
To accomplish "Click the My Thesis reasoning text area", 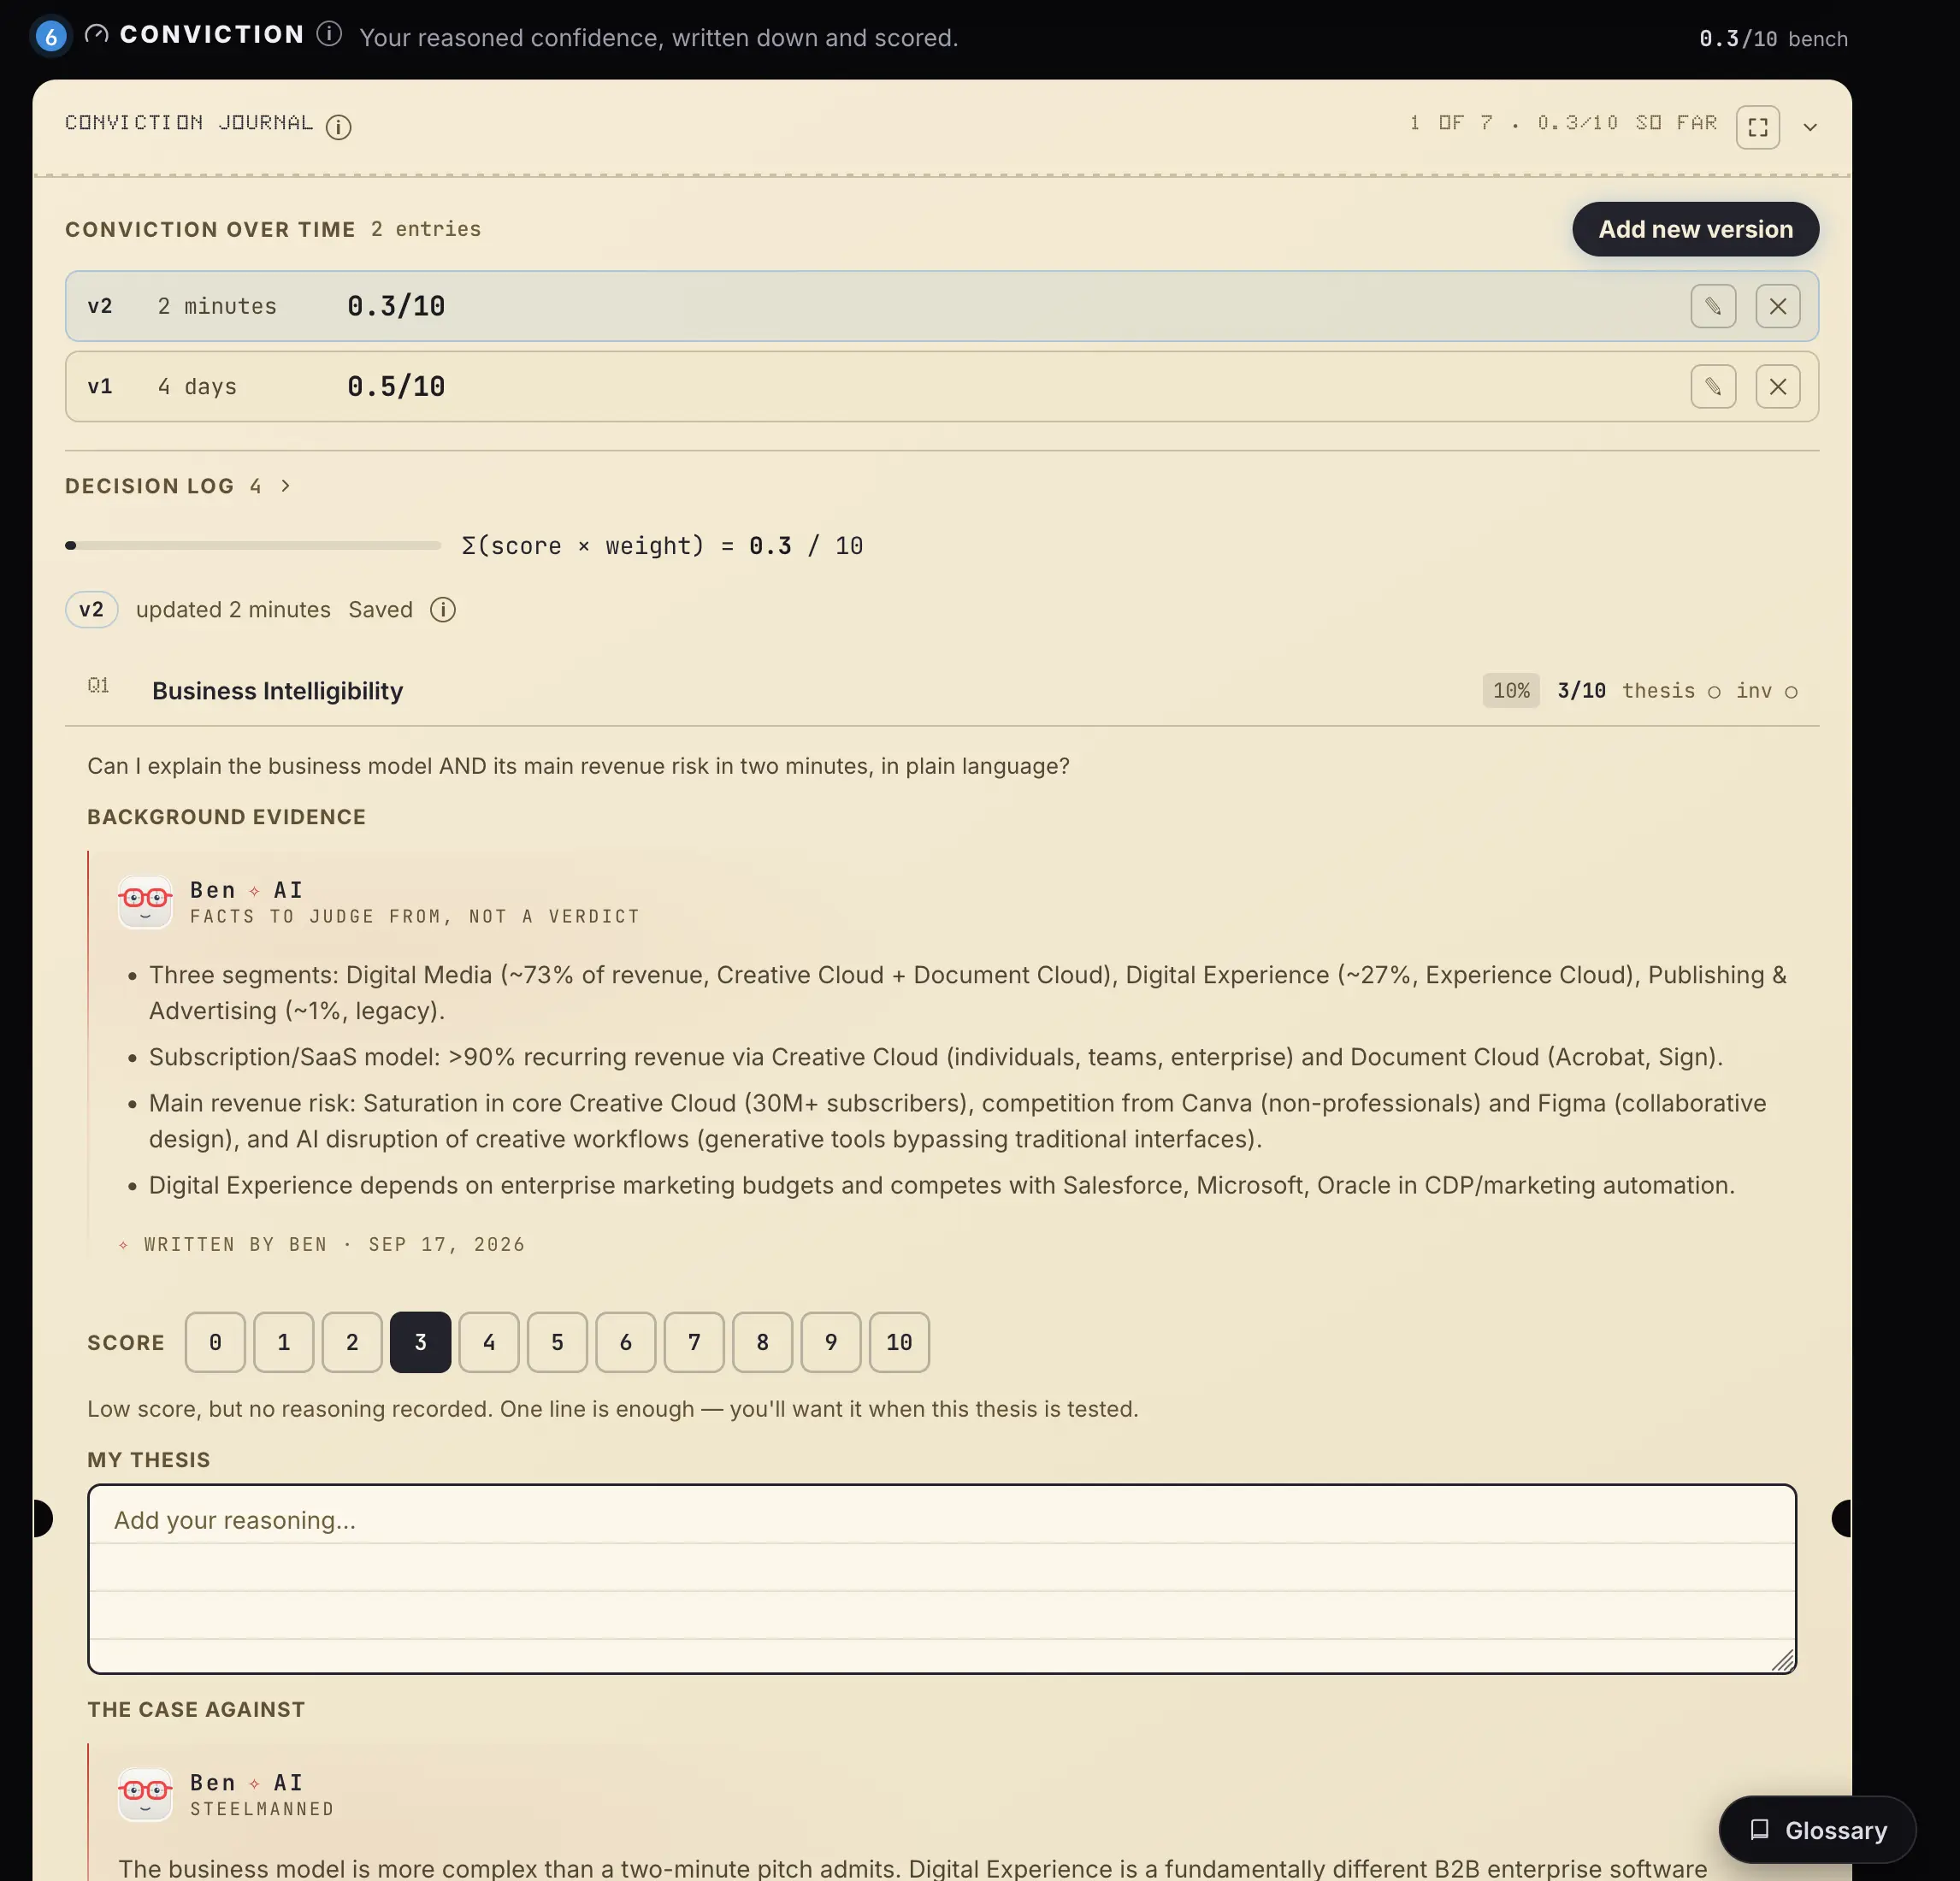I will point(941,1579).
